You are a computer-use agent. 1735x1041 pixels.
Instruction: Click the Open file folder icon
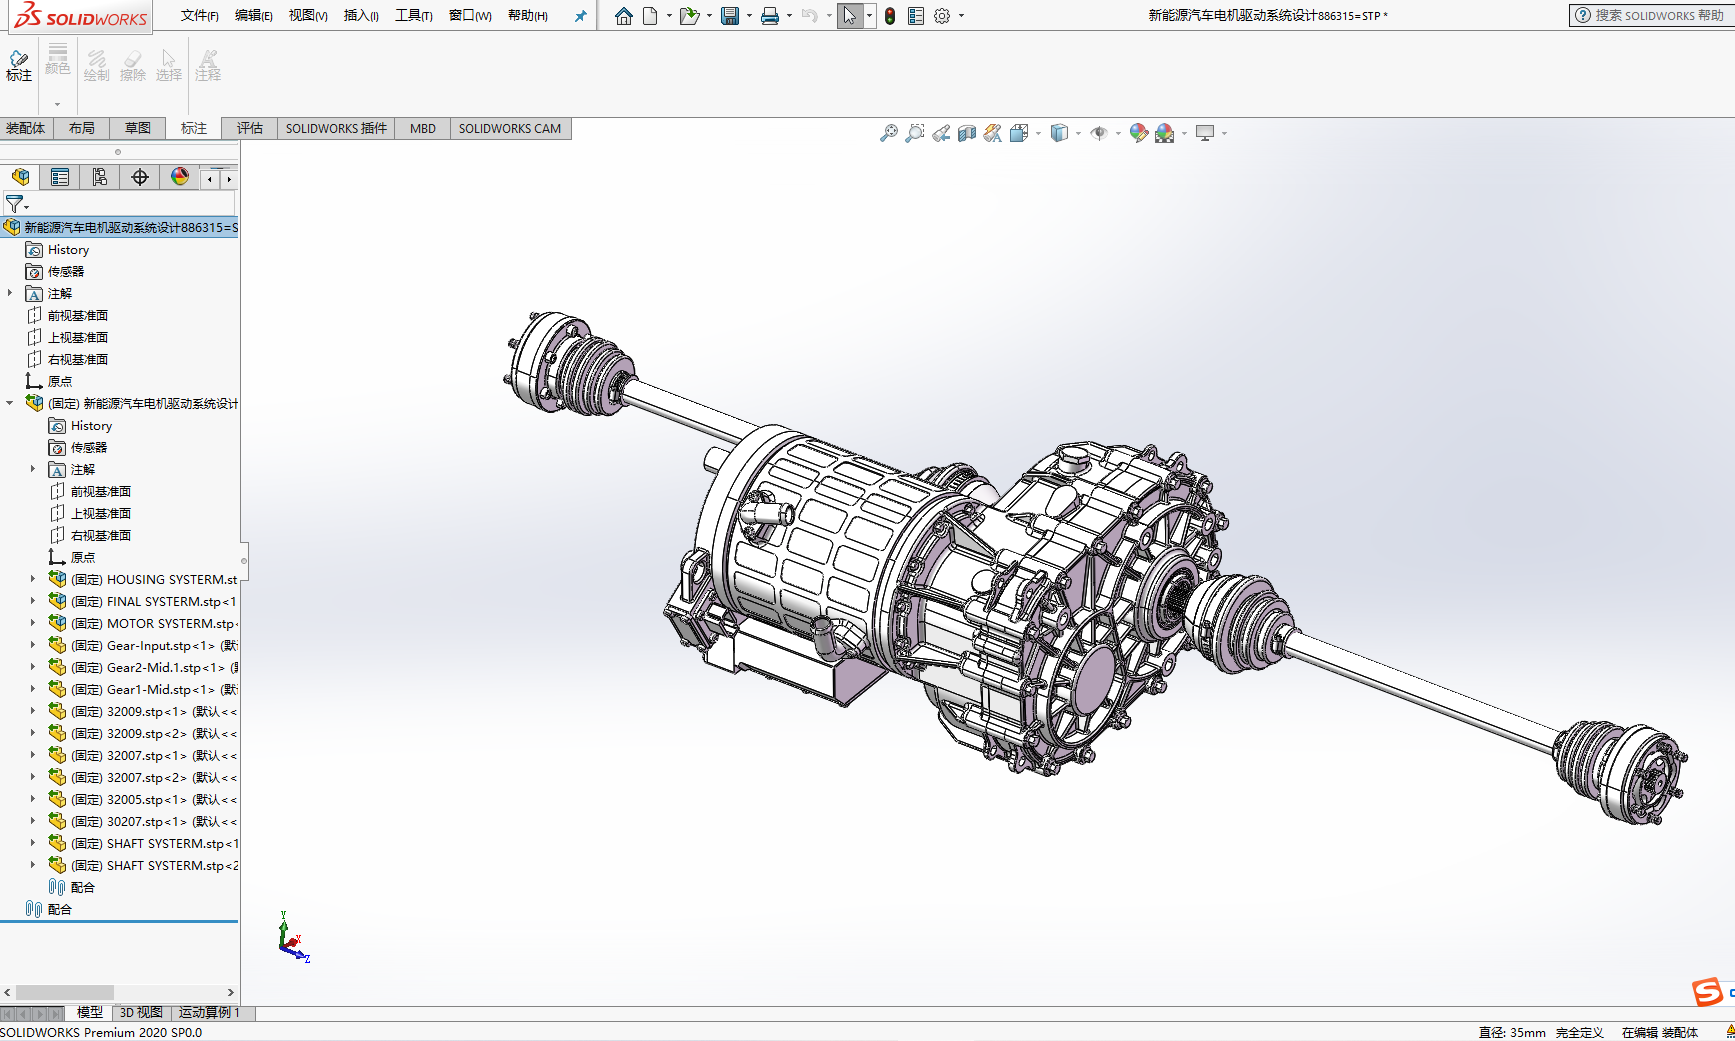689,16
